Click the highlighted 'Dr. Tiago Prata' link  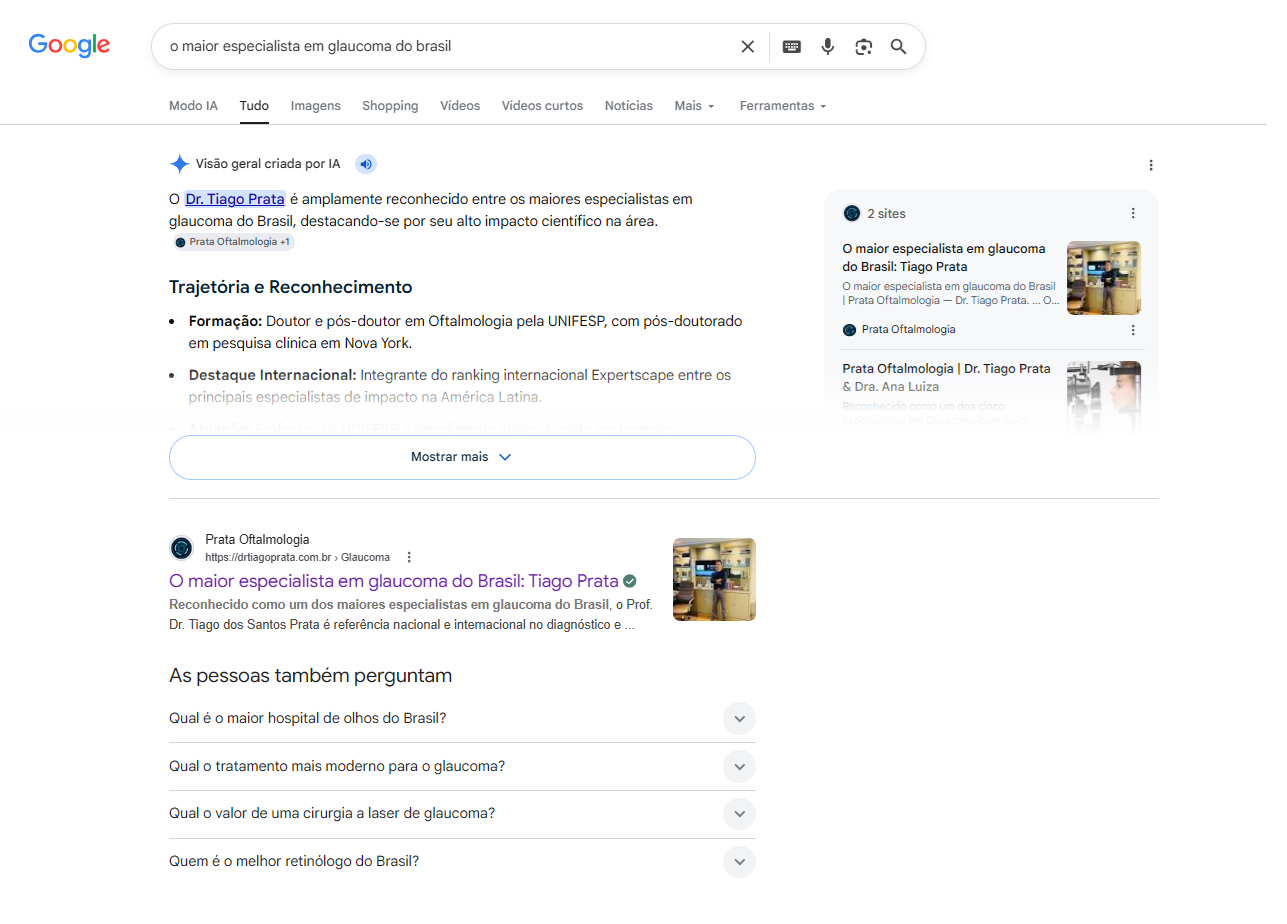coord(235,199)
